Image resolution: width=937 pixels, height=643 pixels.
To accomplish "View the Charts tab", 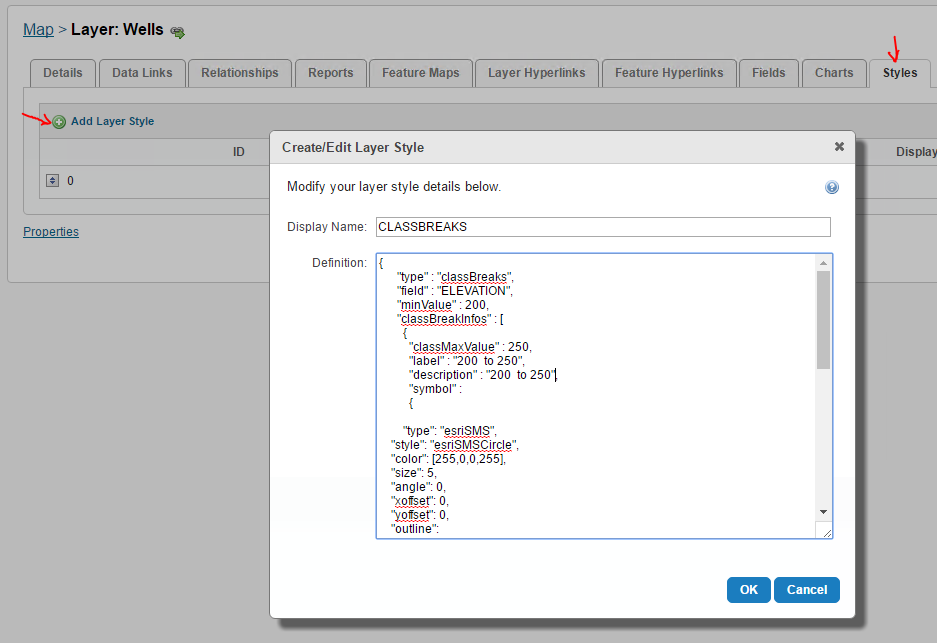I will point(834,73).
